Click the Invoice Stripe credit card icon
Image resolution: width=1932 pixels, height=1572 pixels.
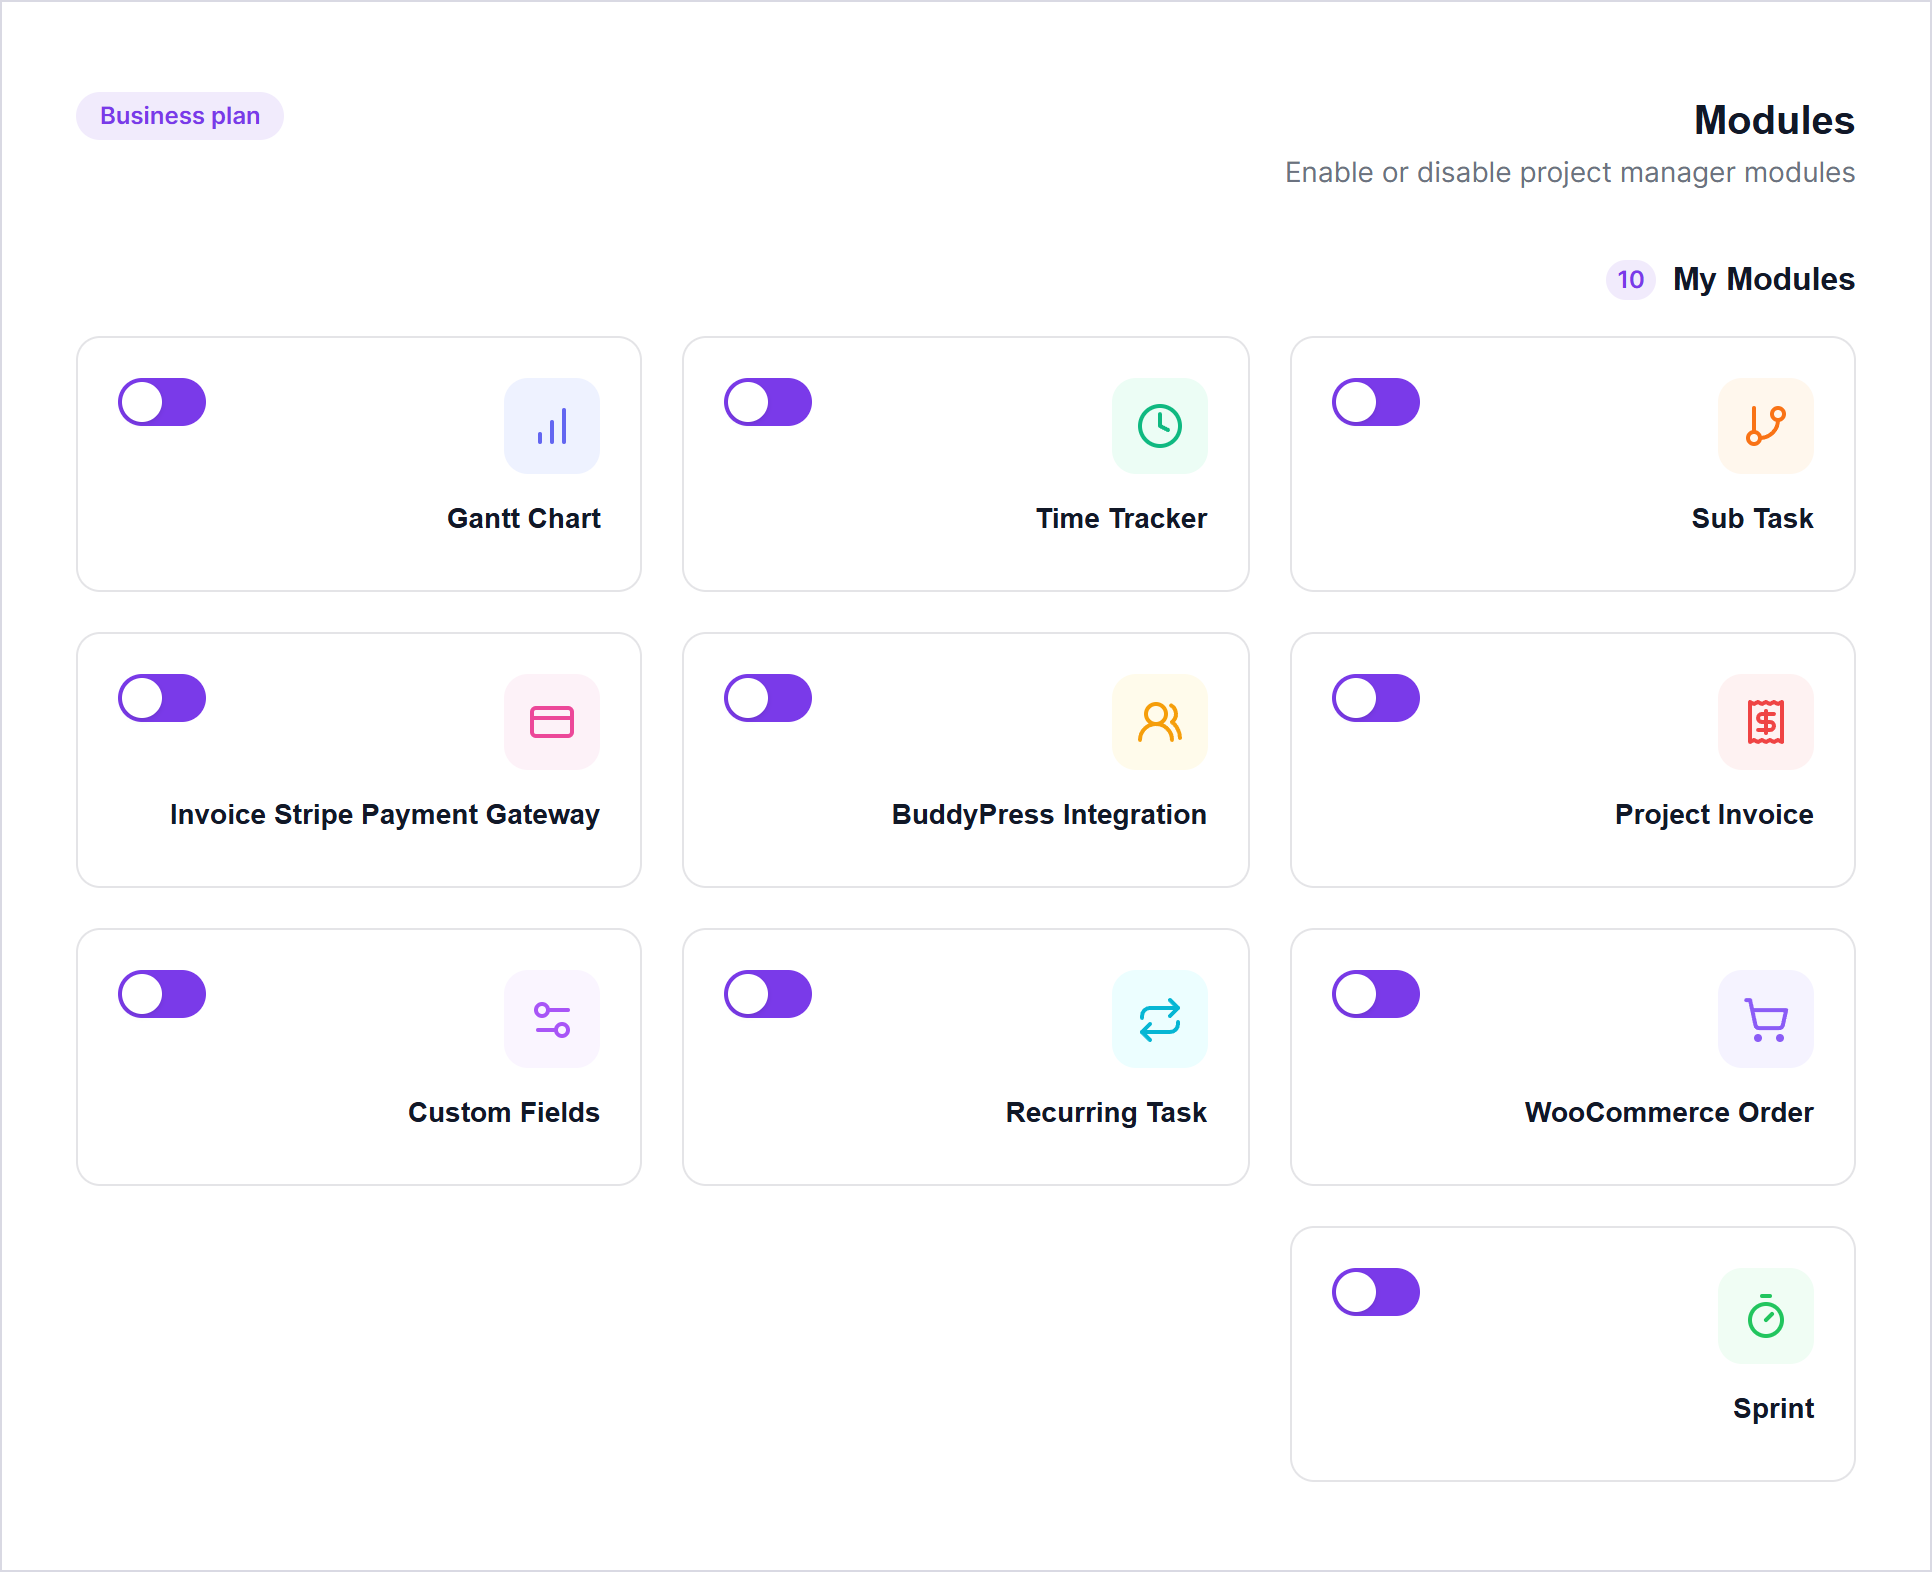point(552,722)
